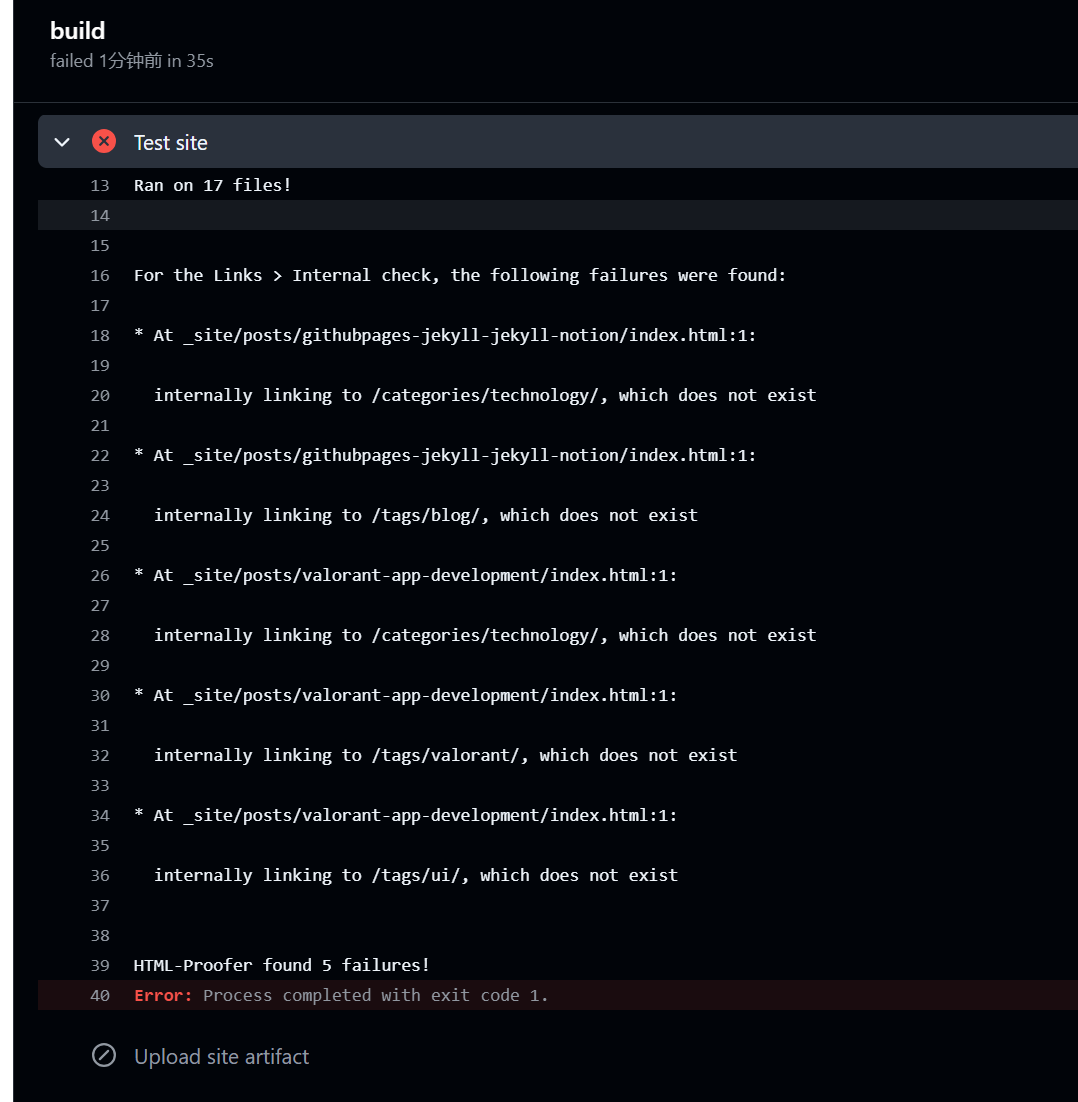This screenshot has width=1078, height=1102.
Task: Click the skipped icon beside Upload site artifact
Action: click(x=104, y=1056)
